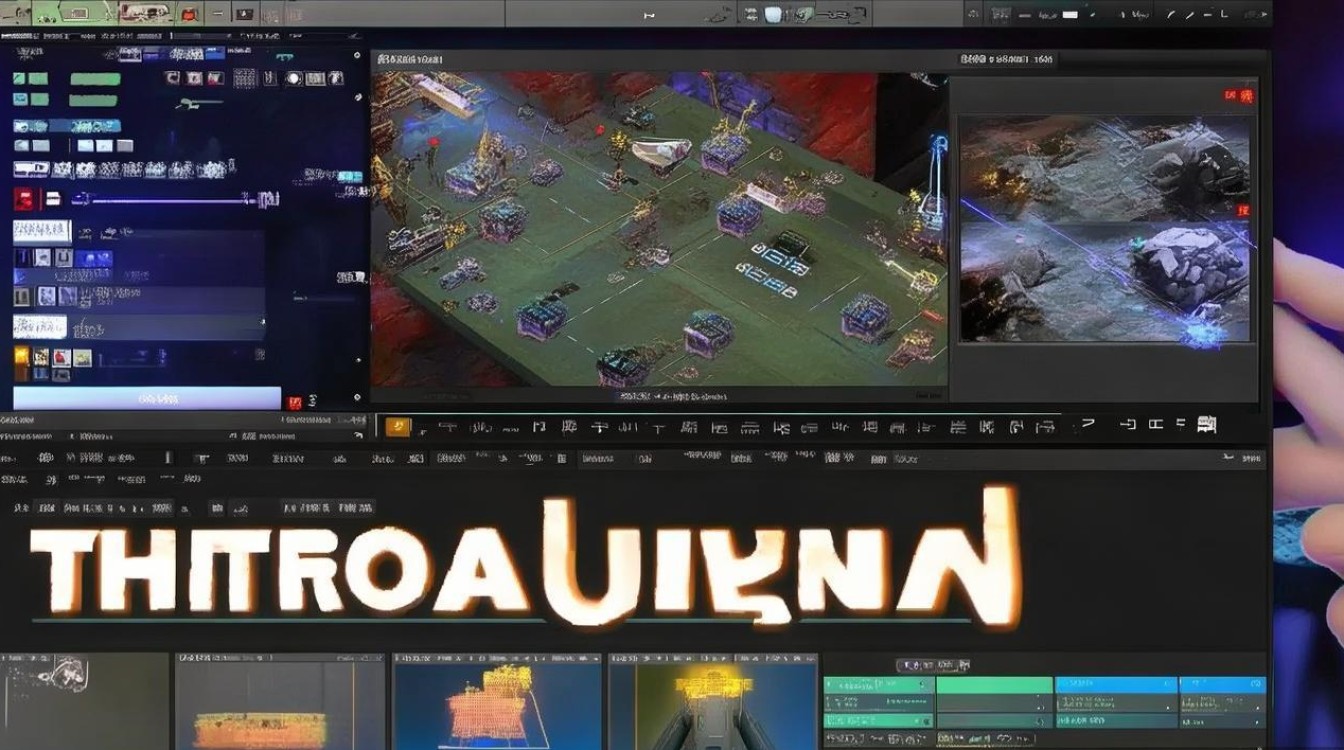The width and height of the screenshot is (1344, 750).
Task: Click the red square icon beside the purple slider
Action: click(x=25, y=199)
